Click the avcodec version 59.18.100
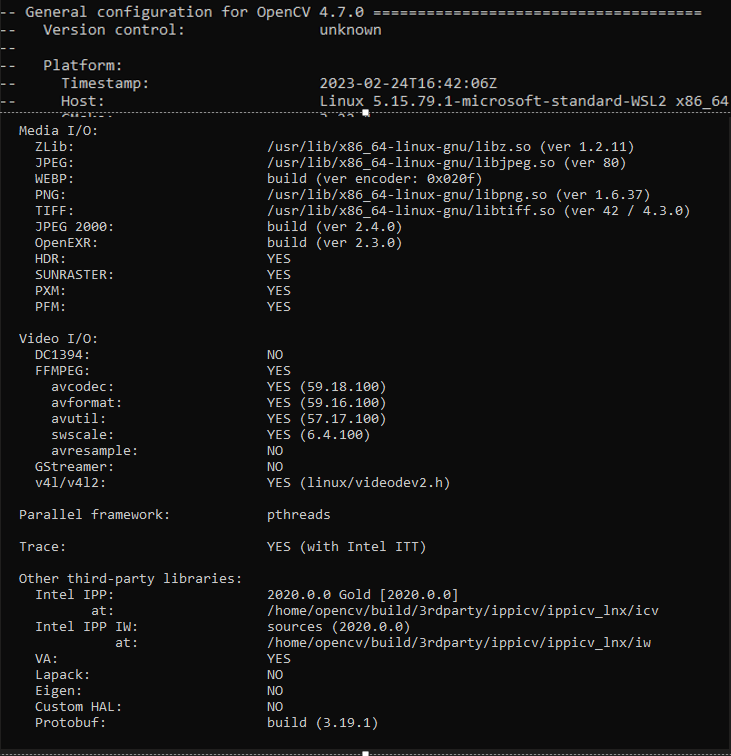Screen dimensions: 731x756 (x=326, y=387)
